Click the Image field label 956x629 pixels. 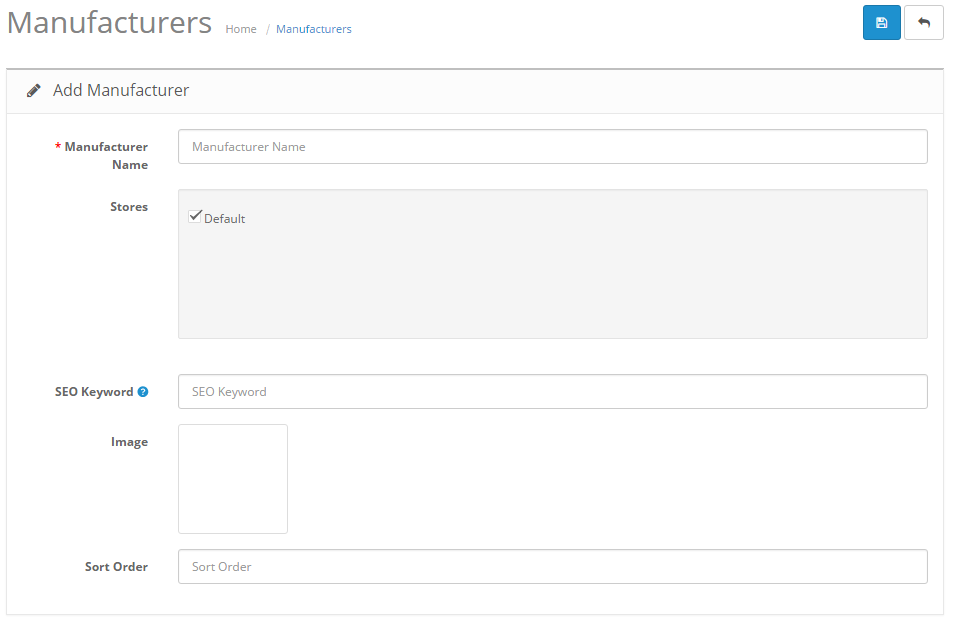coord(130,442)
